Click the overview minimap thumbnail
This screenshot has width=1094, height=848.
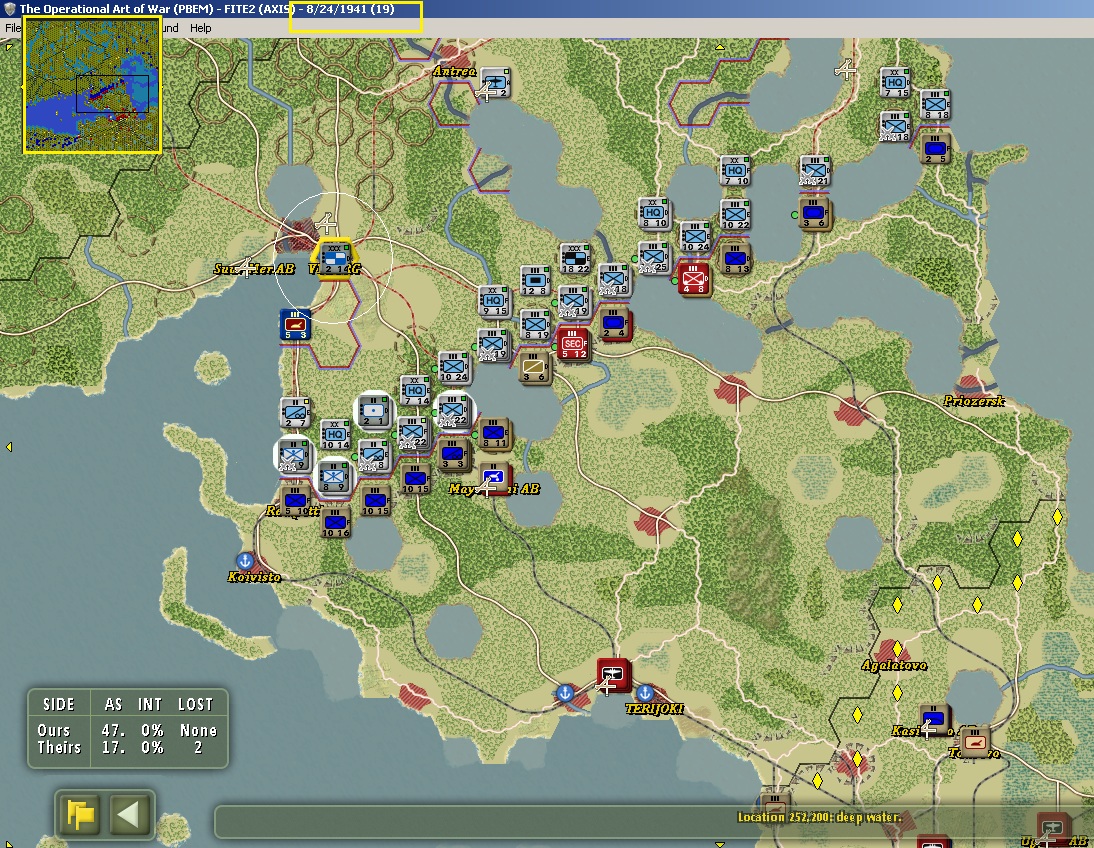(92, 85)
